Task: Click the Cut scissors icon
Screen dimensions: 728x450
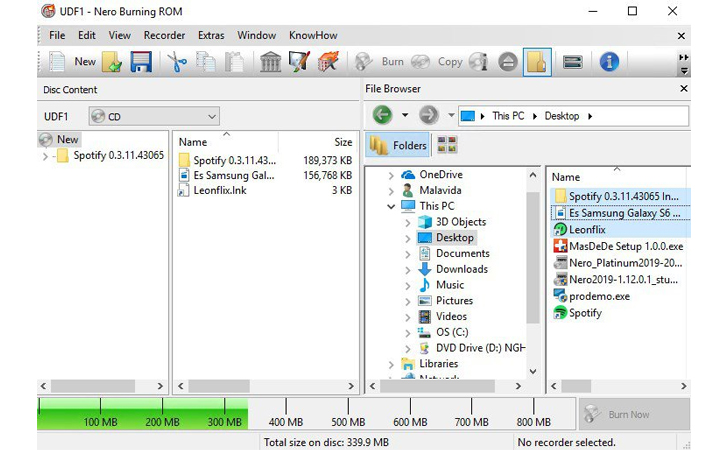Action: click(x=177, y=62)
